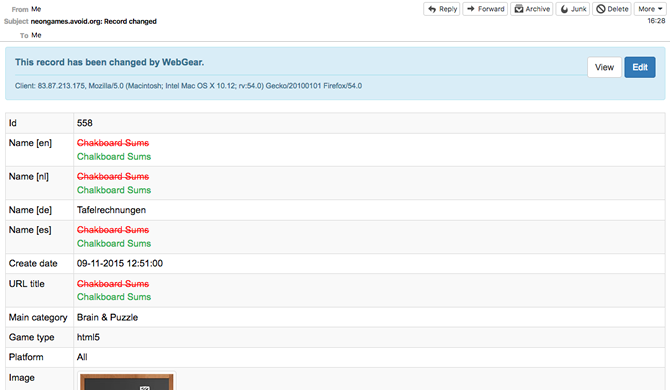Screen dimensions: 670x390
Task: Click the Game type row label
Action: [31, 337]
